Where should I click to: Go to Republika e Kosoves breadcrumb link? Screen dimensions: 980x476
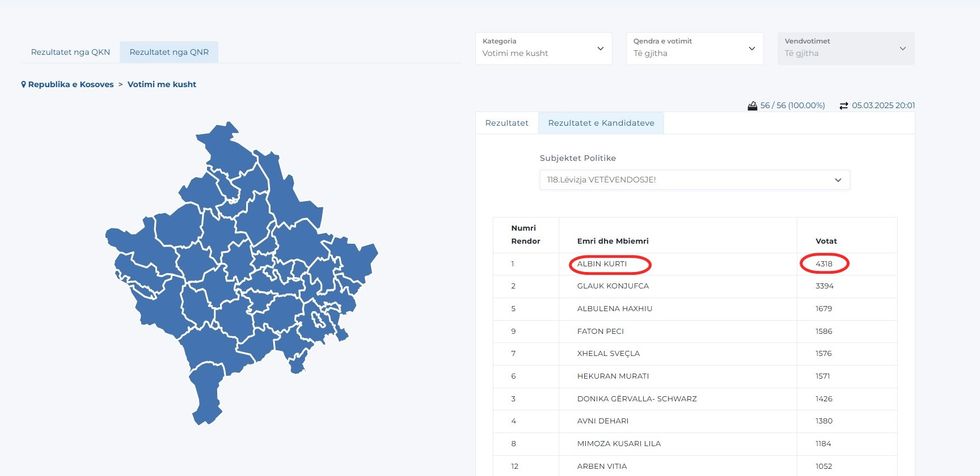[70, 85]
